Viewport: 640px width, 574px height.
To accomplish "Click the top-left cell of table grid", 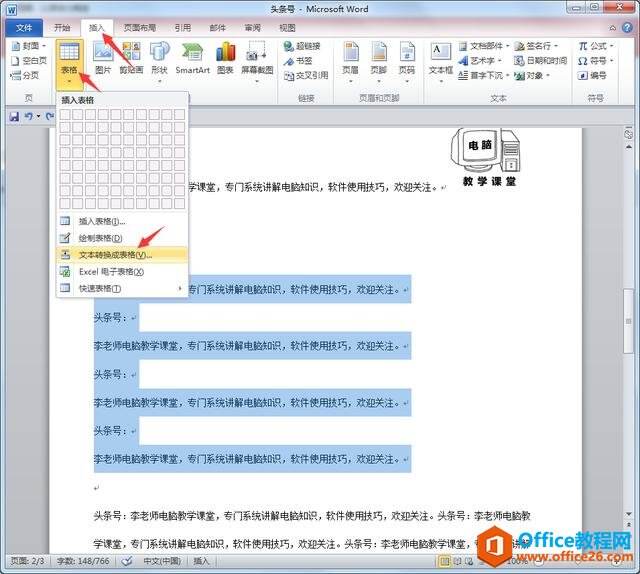I will point(65,114).
